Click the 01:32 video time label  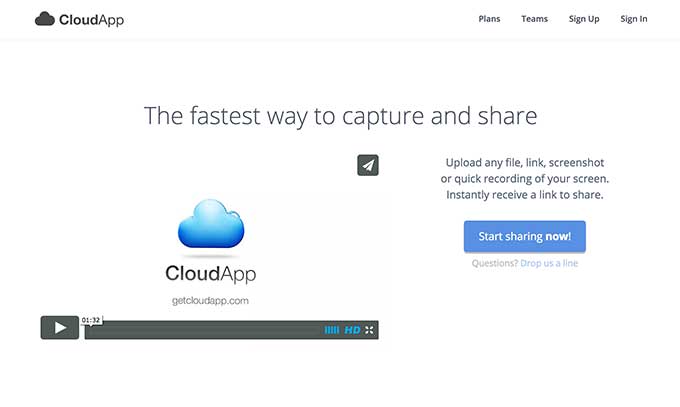[x=91, y=320]
